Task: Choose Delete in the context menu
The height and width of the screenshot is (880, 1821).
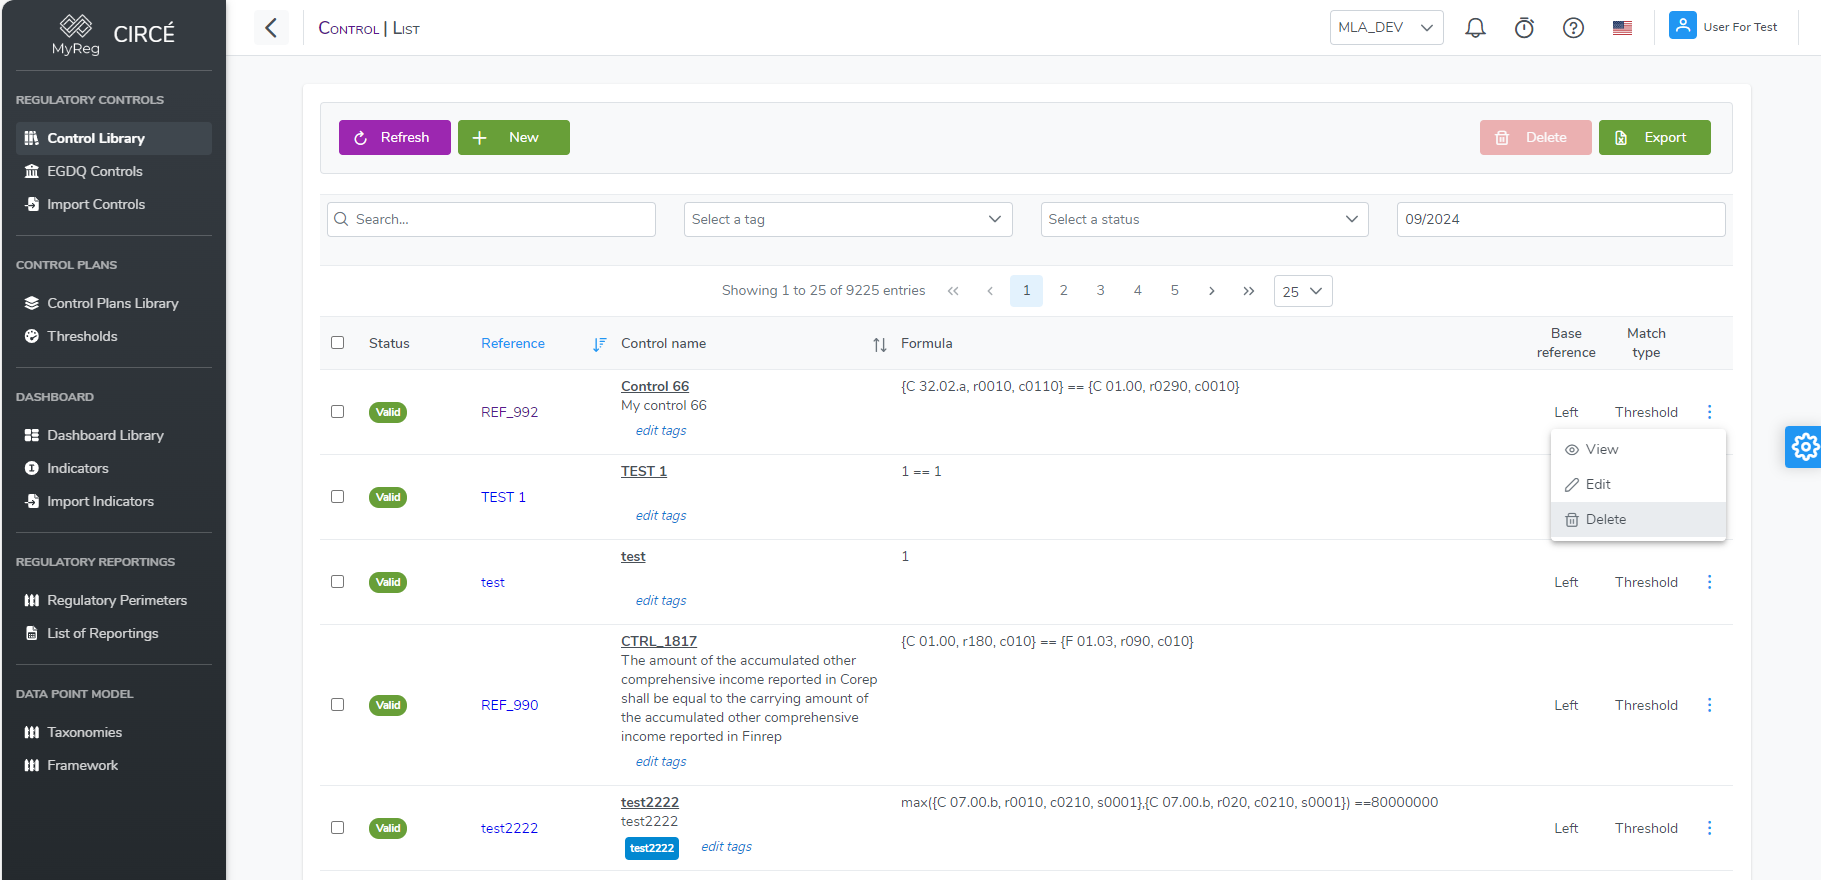Action: [1605, 519]
